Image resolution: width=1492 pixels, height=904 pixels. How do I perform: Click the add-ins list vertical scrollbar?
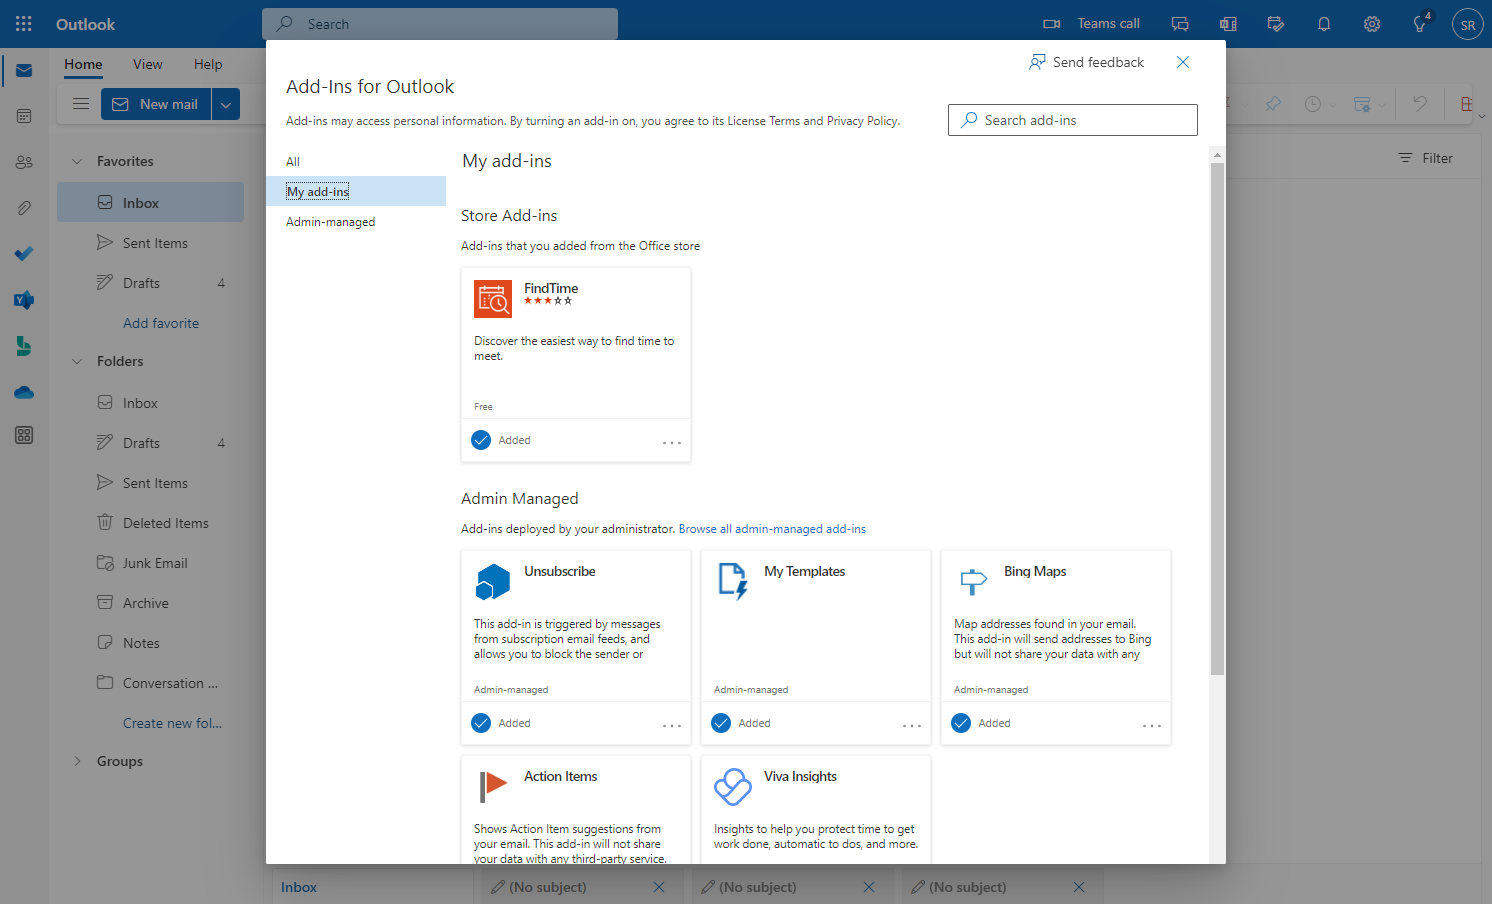point(1217,419)
